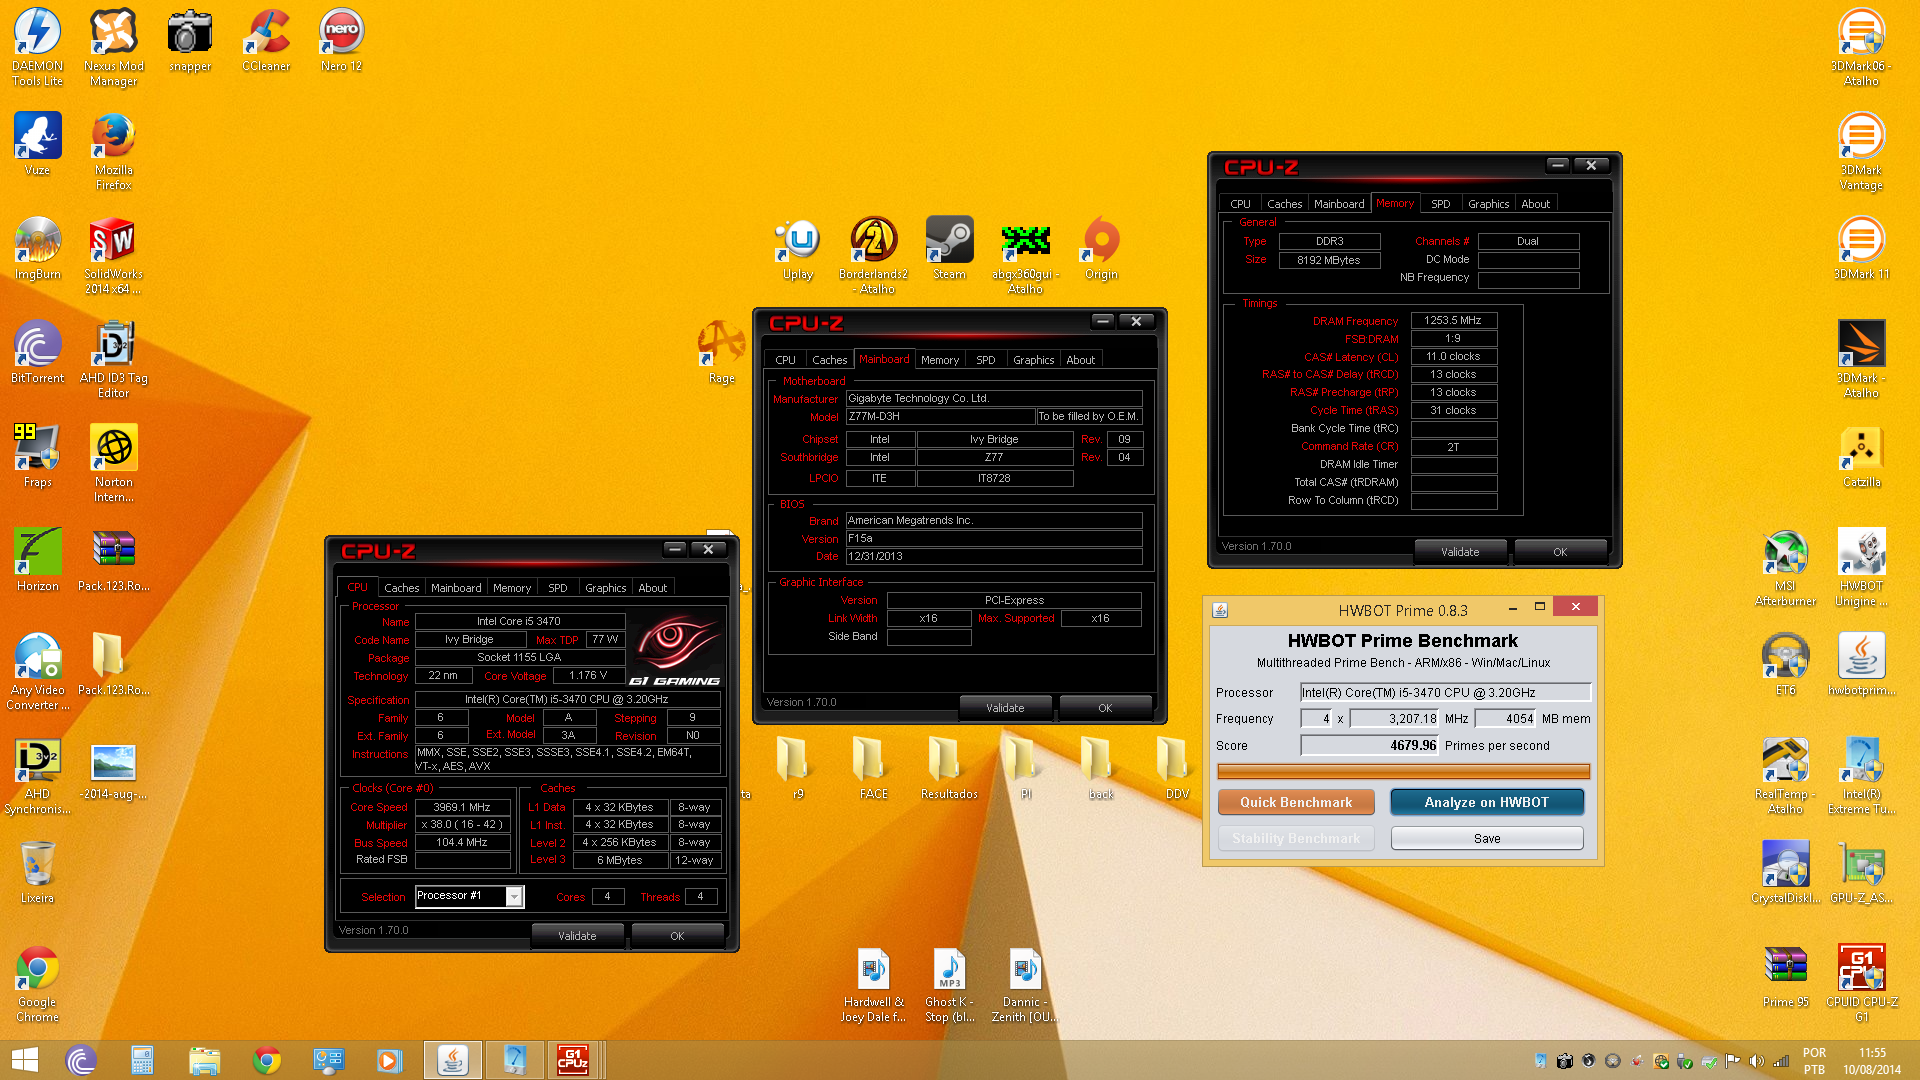This screenshot has height=1080, width=1920.
Task: Open Nexus Mod Manager desktop icon
Action: point(114,47)
